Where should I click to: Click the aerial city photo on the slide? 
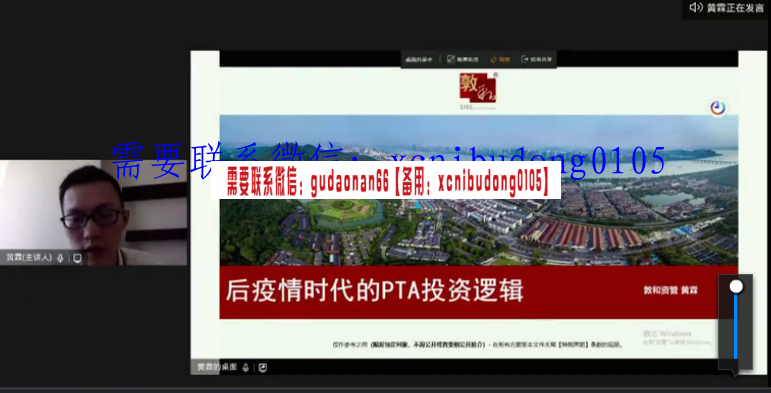click(478, 190)
